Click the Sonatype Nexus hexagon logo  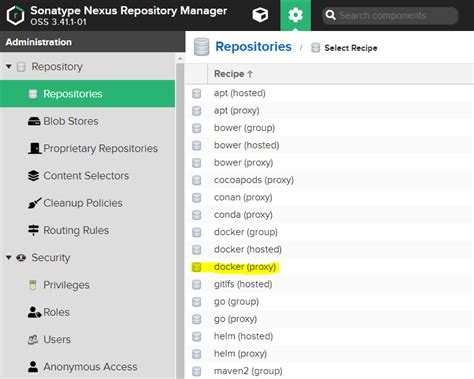tap(15, 15)
